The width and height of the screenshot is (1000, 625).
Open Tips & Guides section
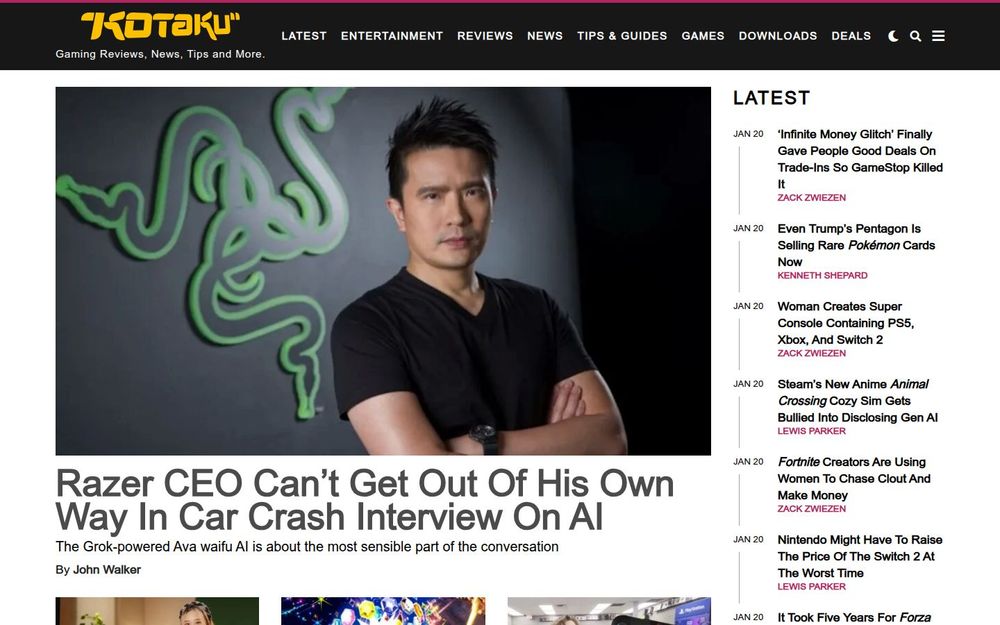click(x=622, y=36)
